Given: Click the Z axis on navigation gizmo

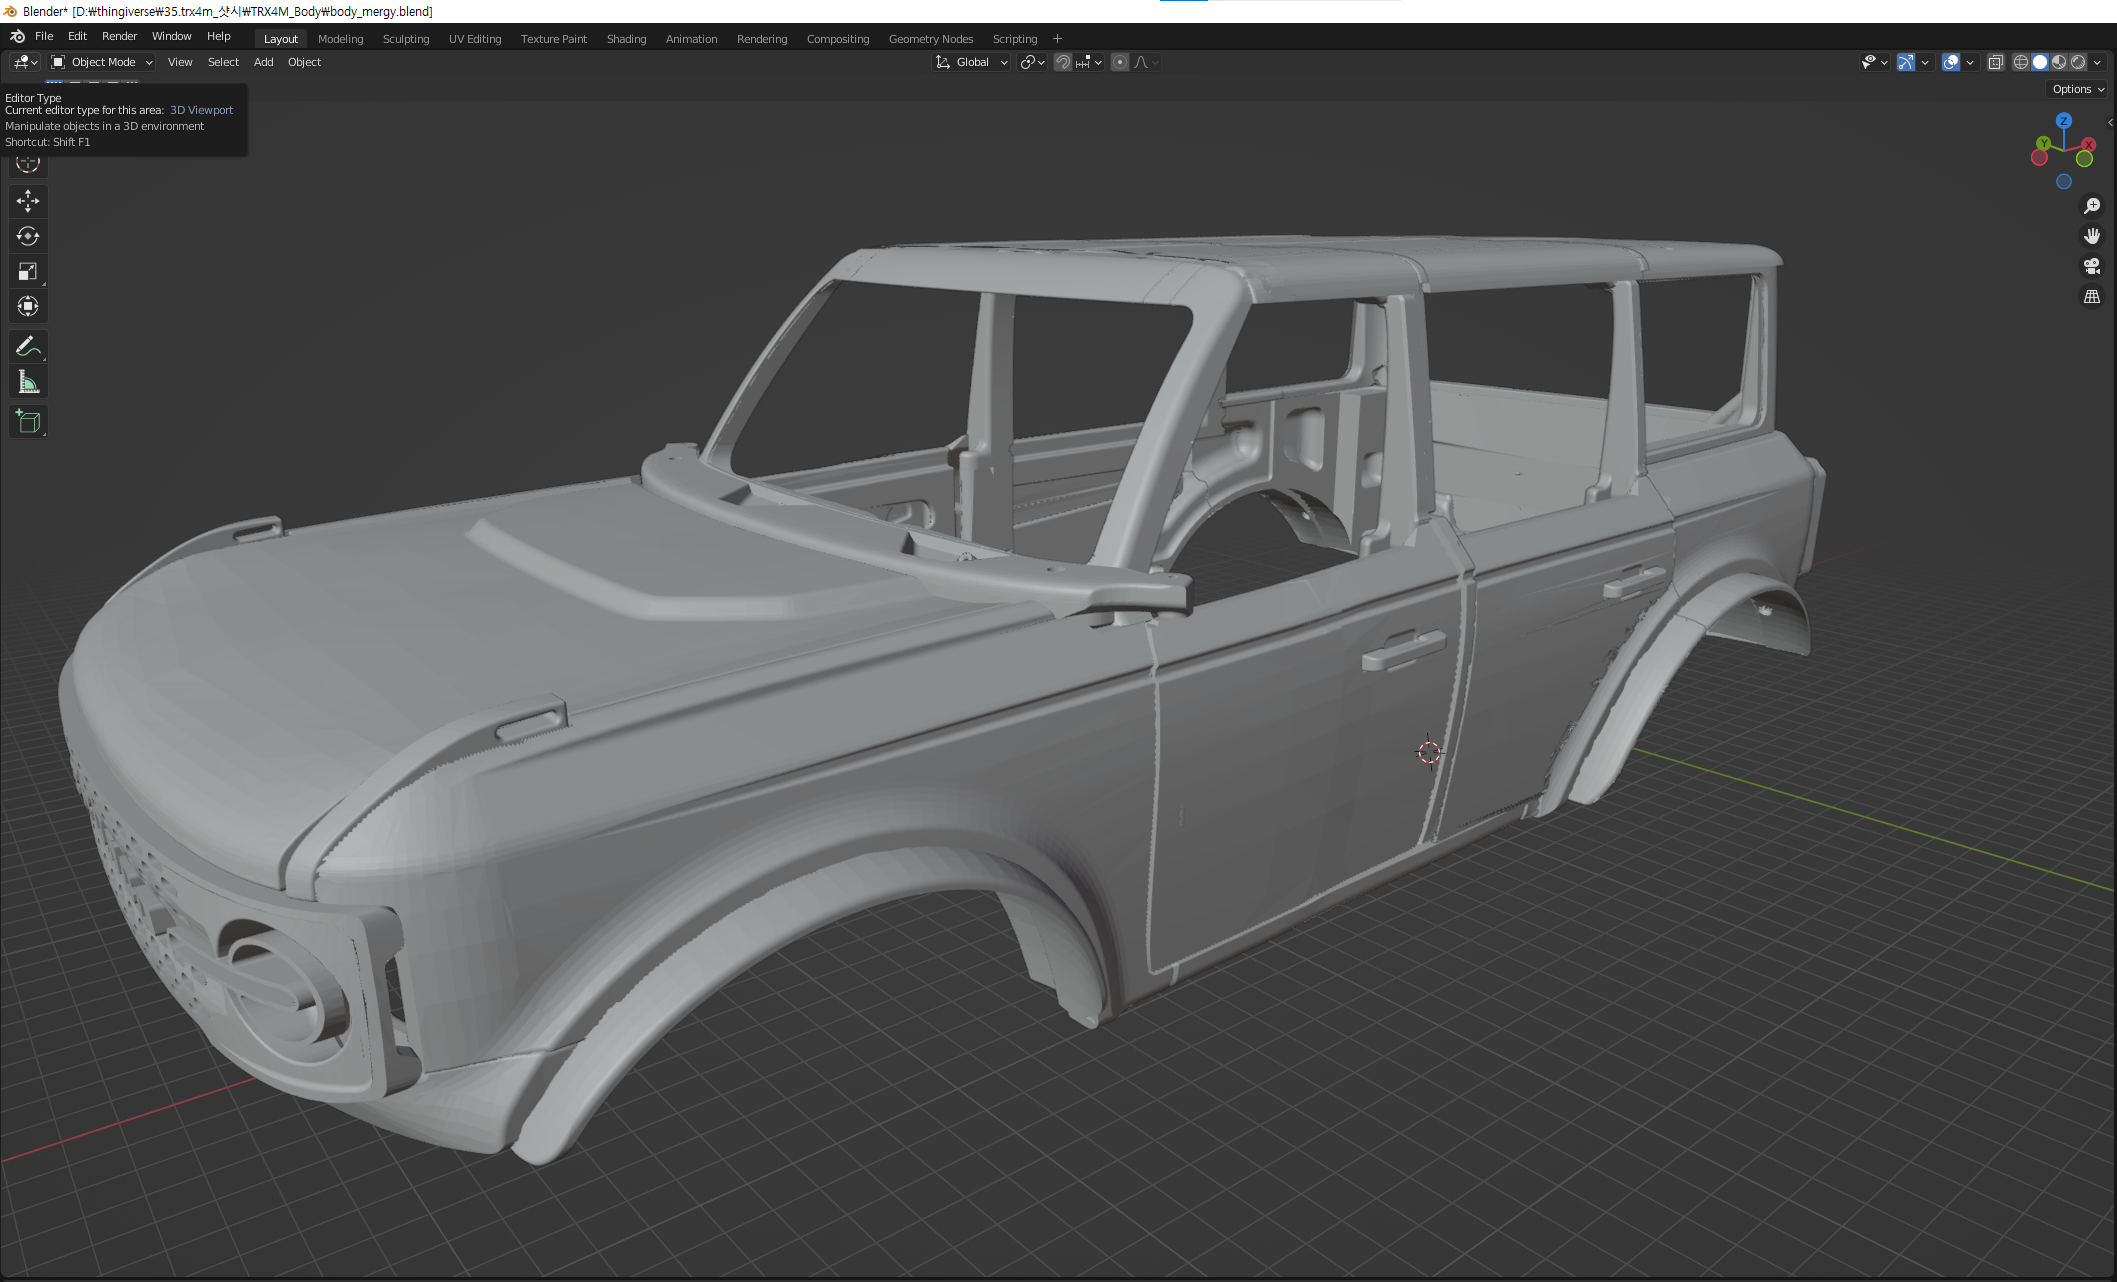Looking at the screenshot, I should click(x=2063, y=120).
